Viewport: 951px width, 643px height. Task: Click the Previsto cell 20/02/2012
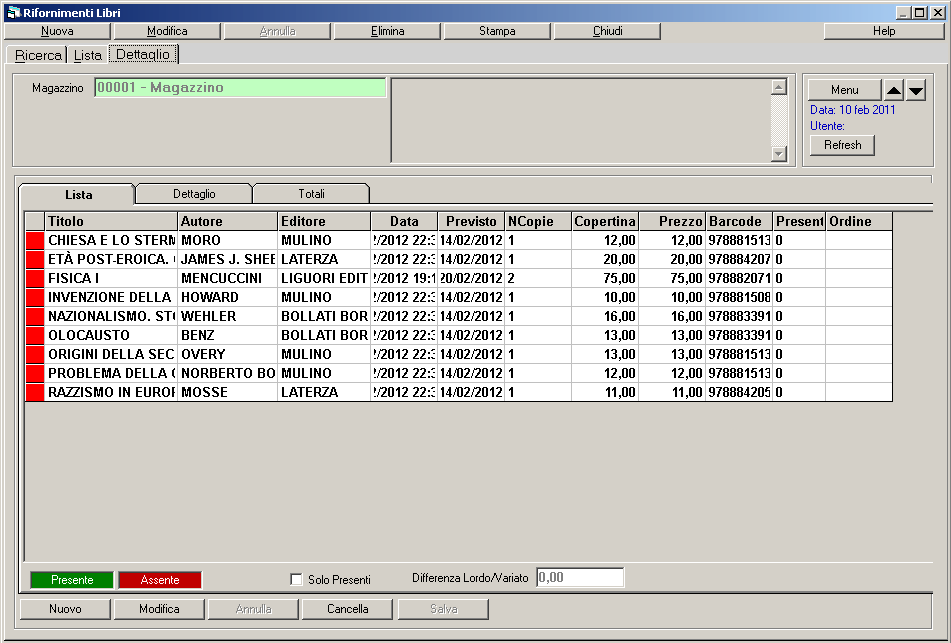471,278
